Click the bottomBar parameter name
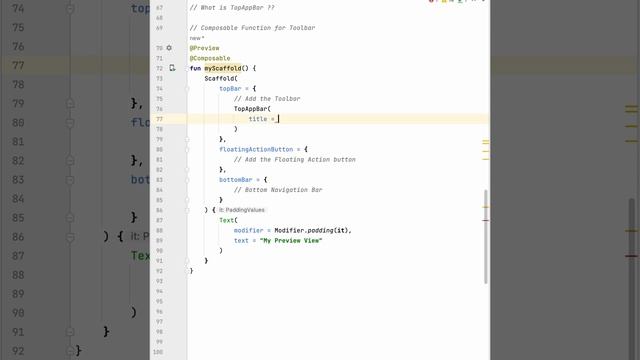640x360 pixels. 236,180
